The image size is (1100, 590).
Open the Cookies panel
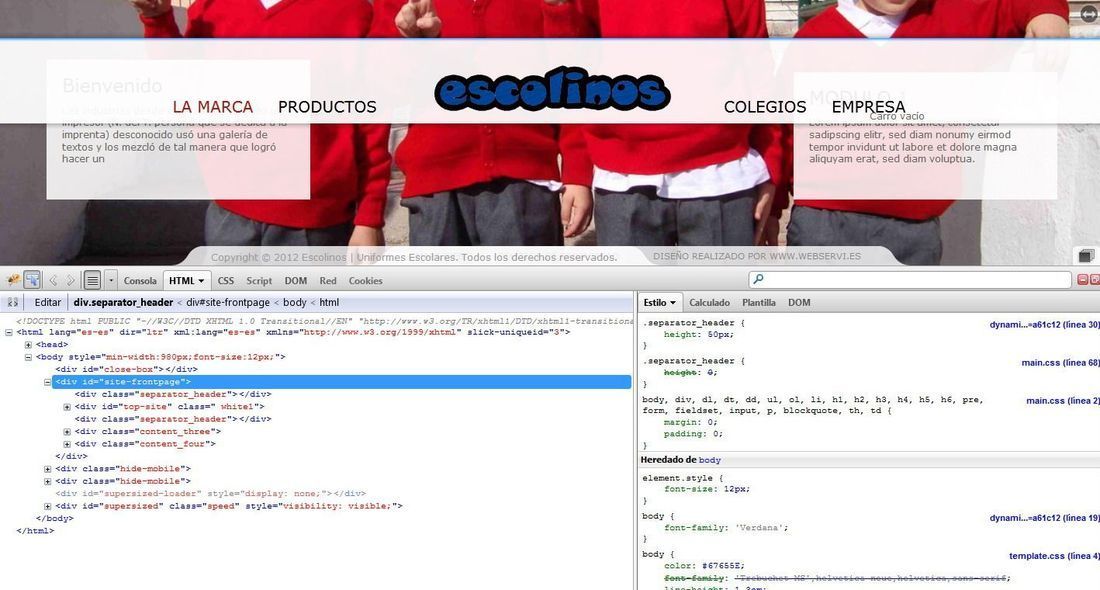(x=365, y=281)
